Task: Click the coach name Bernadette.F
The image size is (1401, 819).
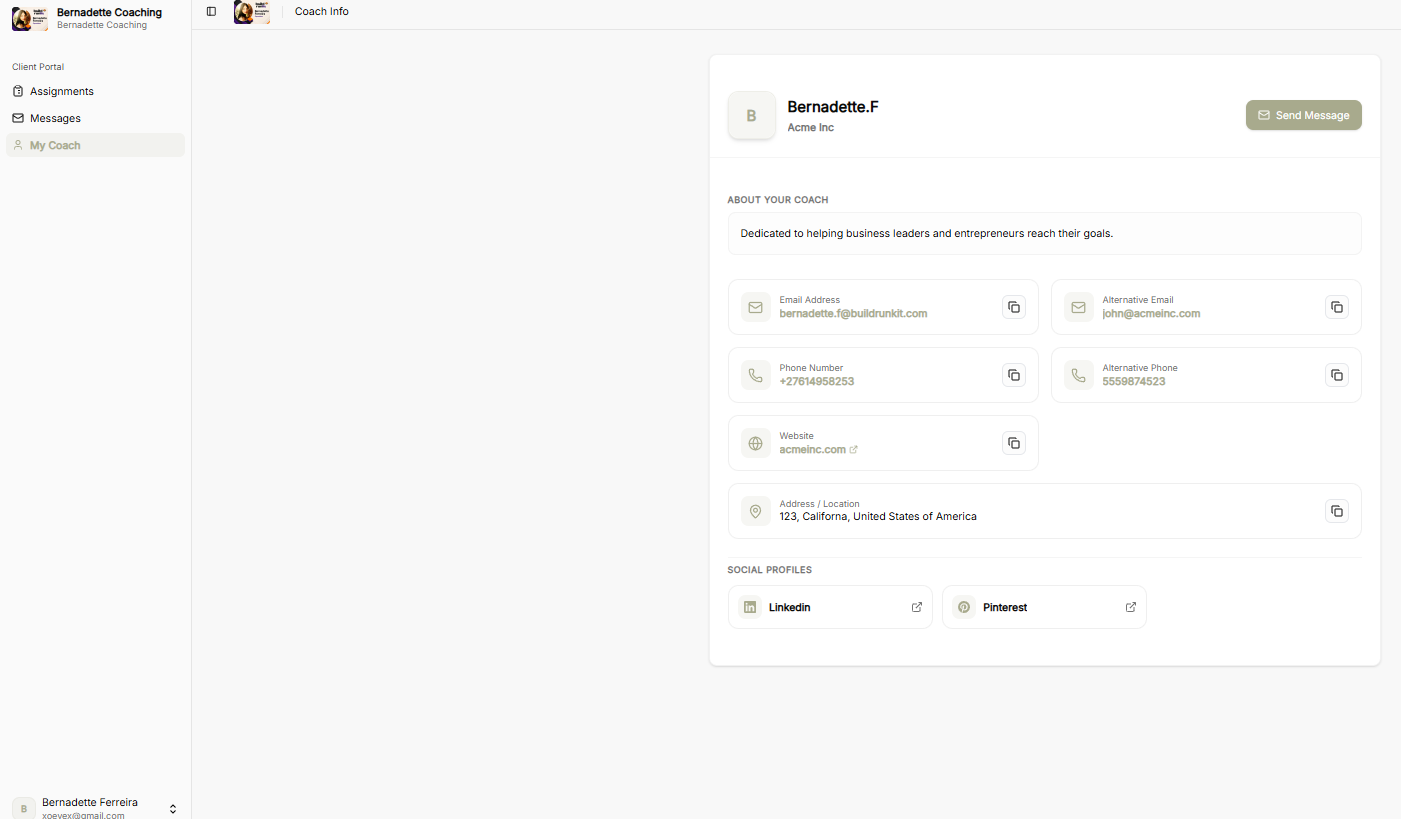Action: [x=833, y=107]
